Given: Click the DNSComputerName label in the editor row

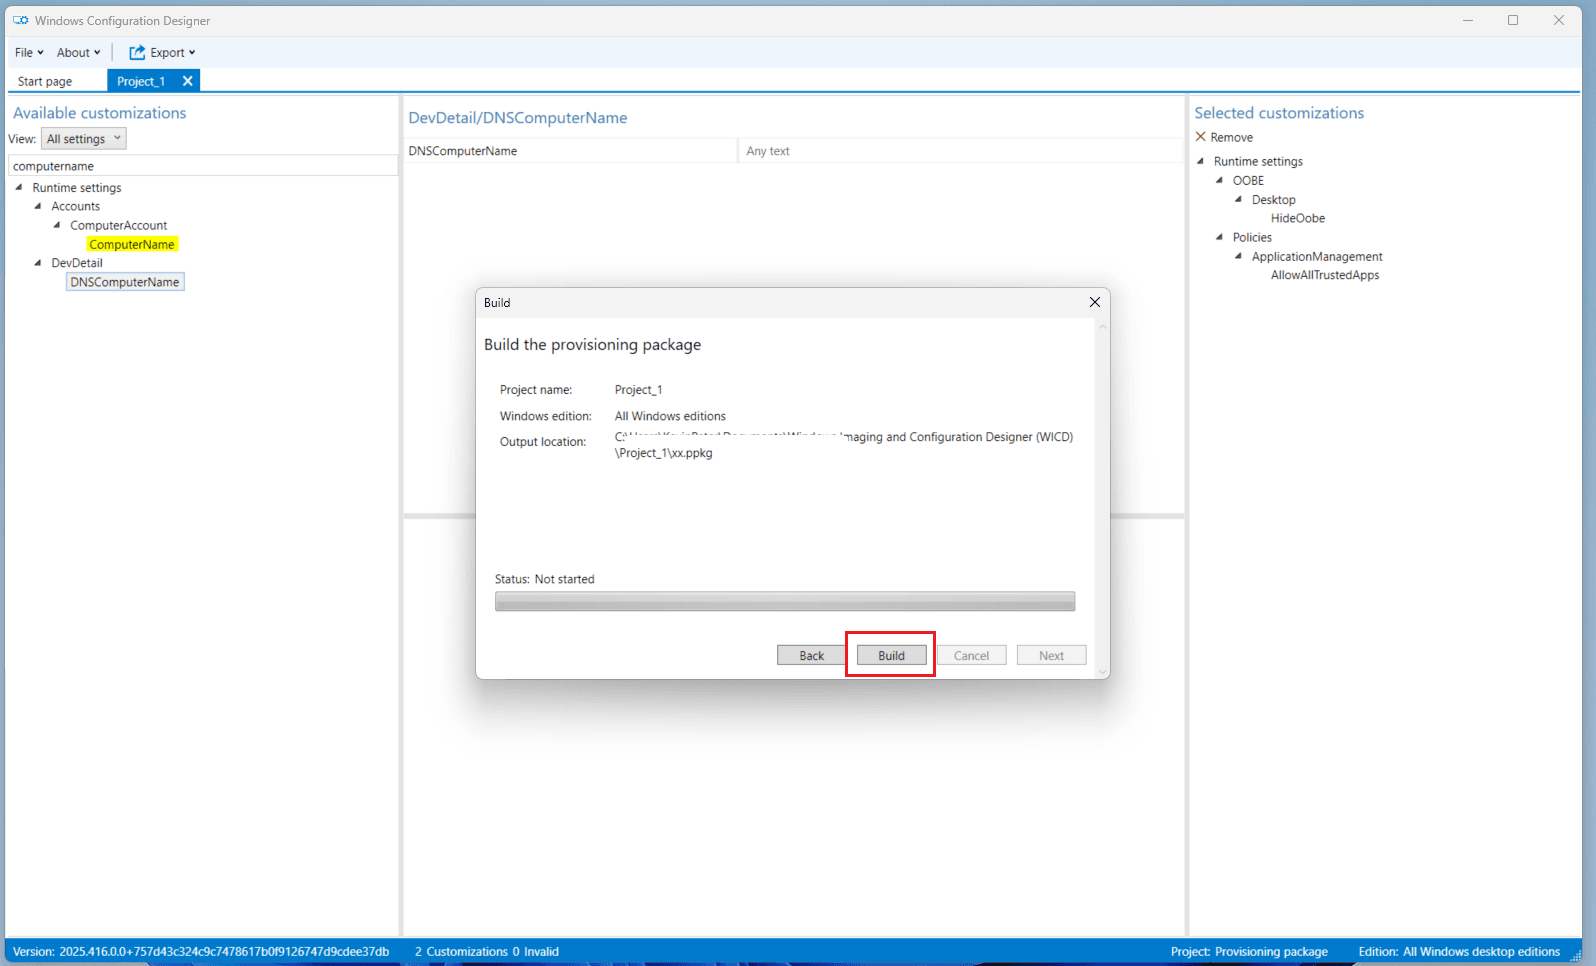Looking at the screenshot, I should point(463,151).
